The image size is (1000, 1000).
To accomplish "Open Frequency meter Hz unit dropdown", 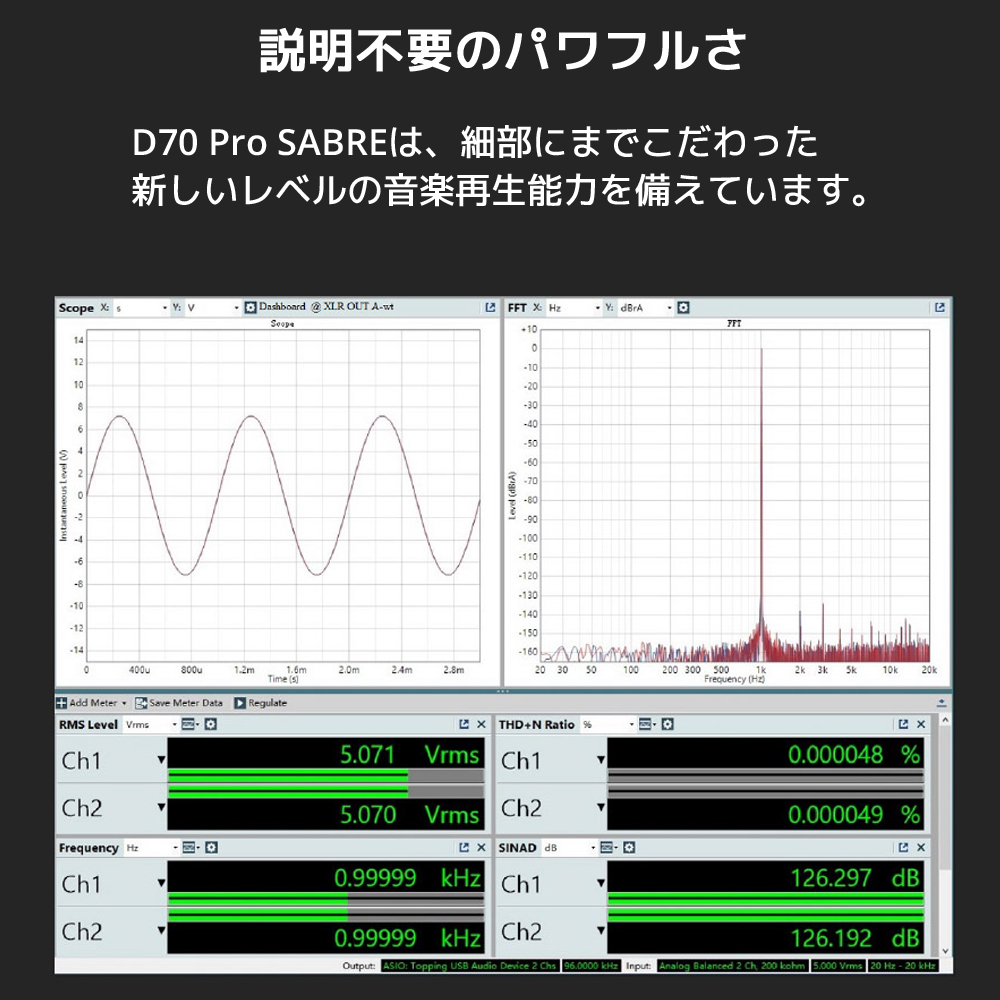I will pyautogui.click(x=152, y=847).
